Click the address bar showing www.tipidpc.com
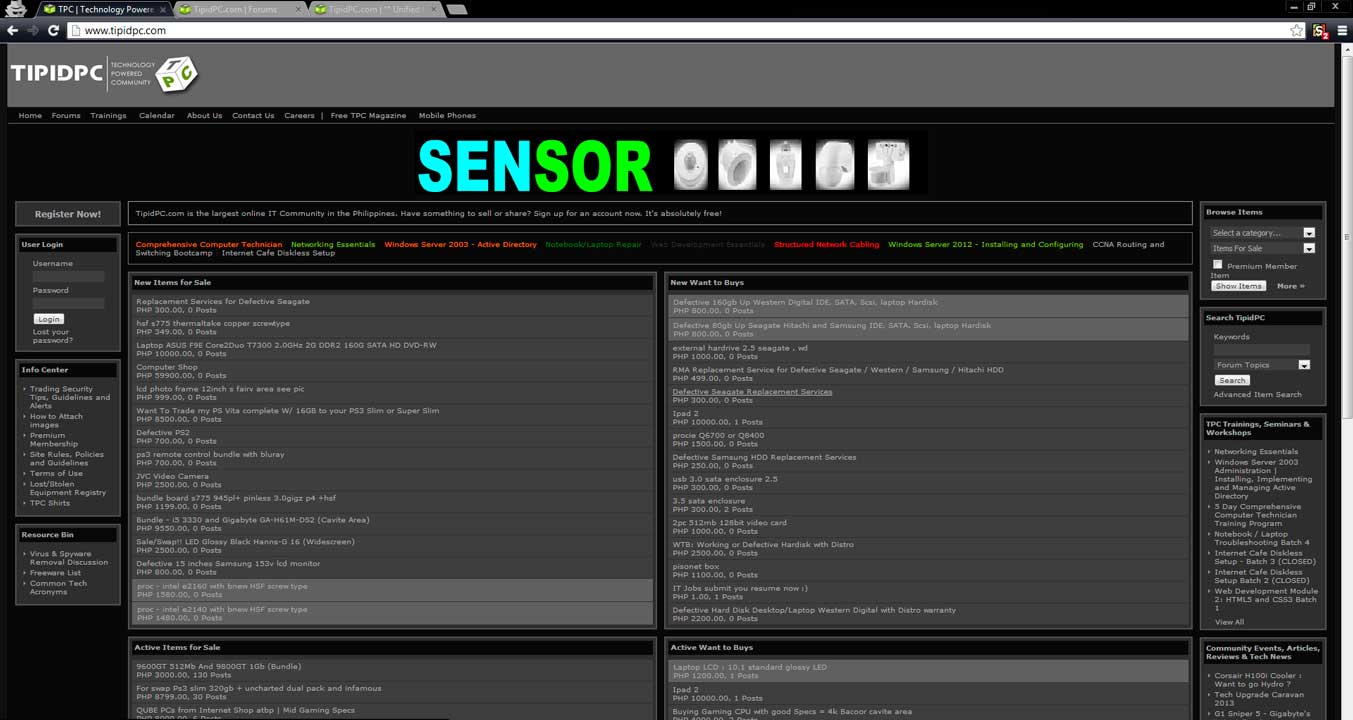Screen dimensions: 1353x720 click(680, 31)
